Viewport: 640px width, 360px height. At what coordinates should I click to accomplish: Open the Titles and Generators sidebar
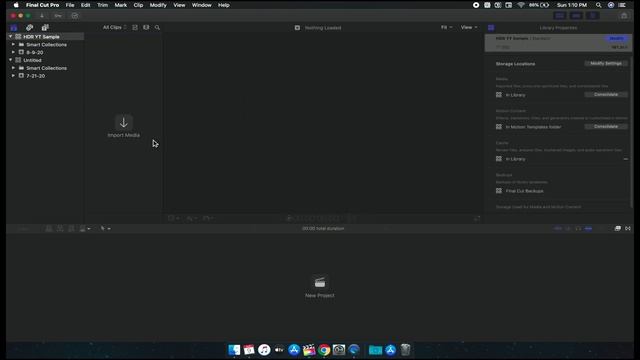tap(45, 27)
